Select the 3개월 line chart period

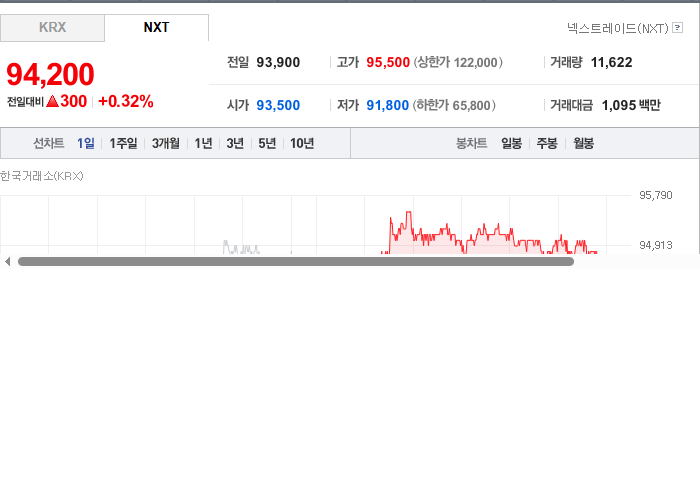pyautogui.click(x=166, y=143)
